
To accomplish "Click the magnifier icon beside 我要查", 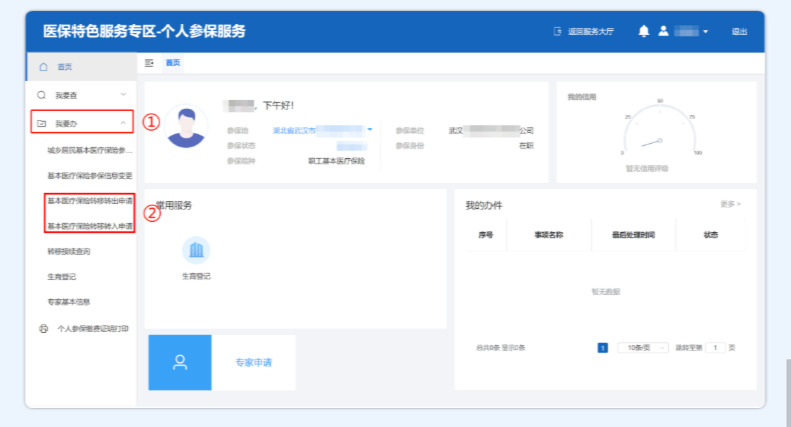I will pos(41,95).
